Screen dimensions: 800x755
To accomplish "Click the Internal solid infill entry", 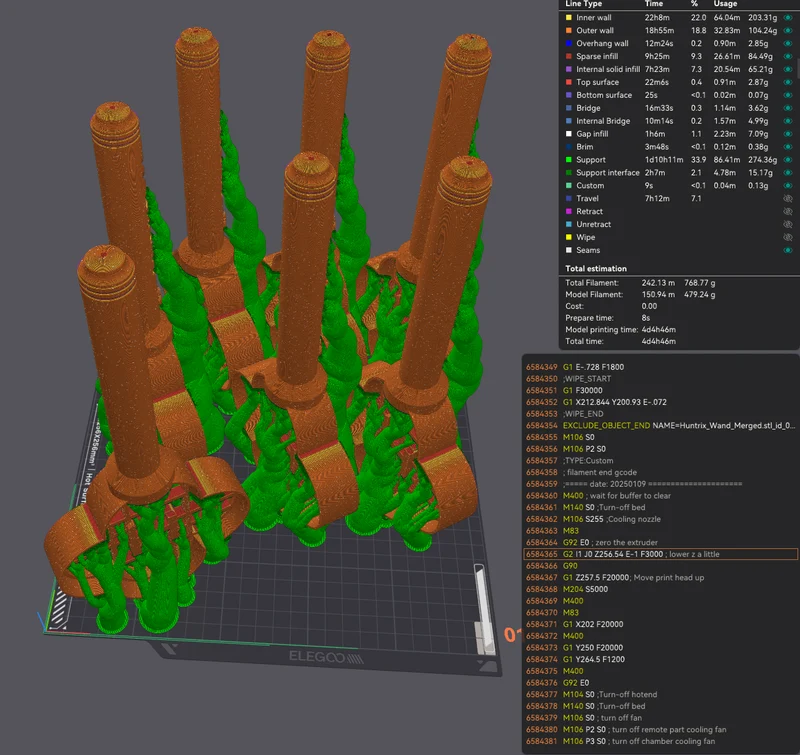I will coord(608,69).
